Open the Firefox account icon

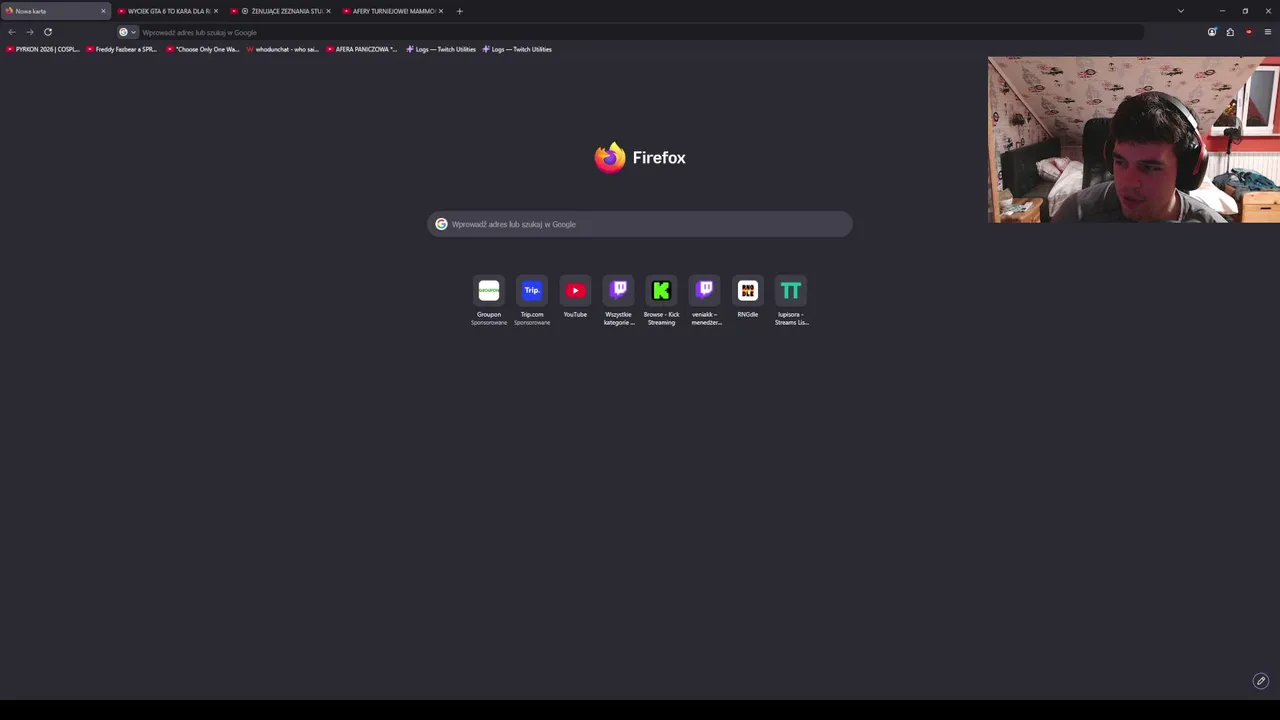(1212, 32)
